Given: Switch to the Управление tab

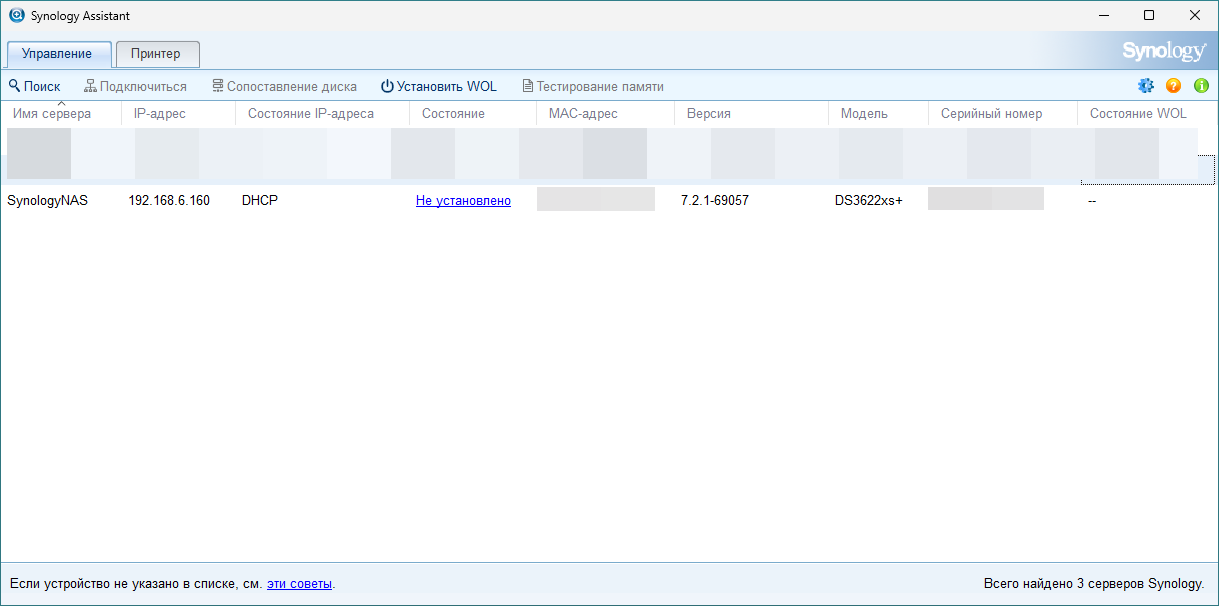Looking at the screenshot, I should point(57,54).
